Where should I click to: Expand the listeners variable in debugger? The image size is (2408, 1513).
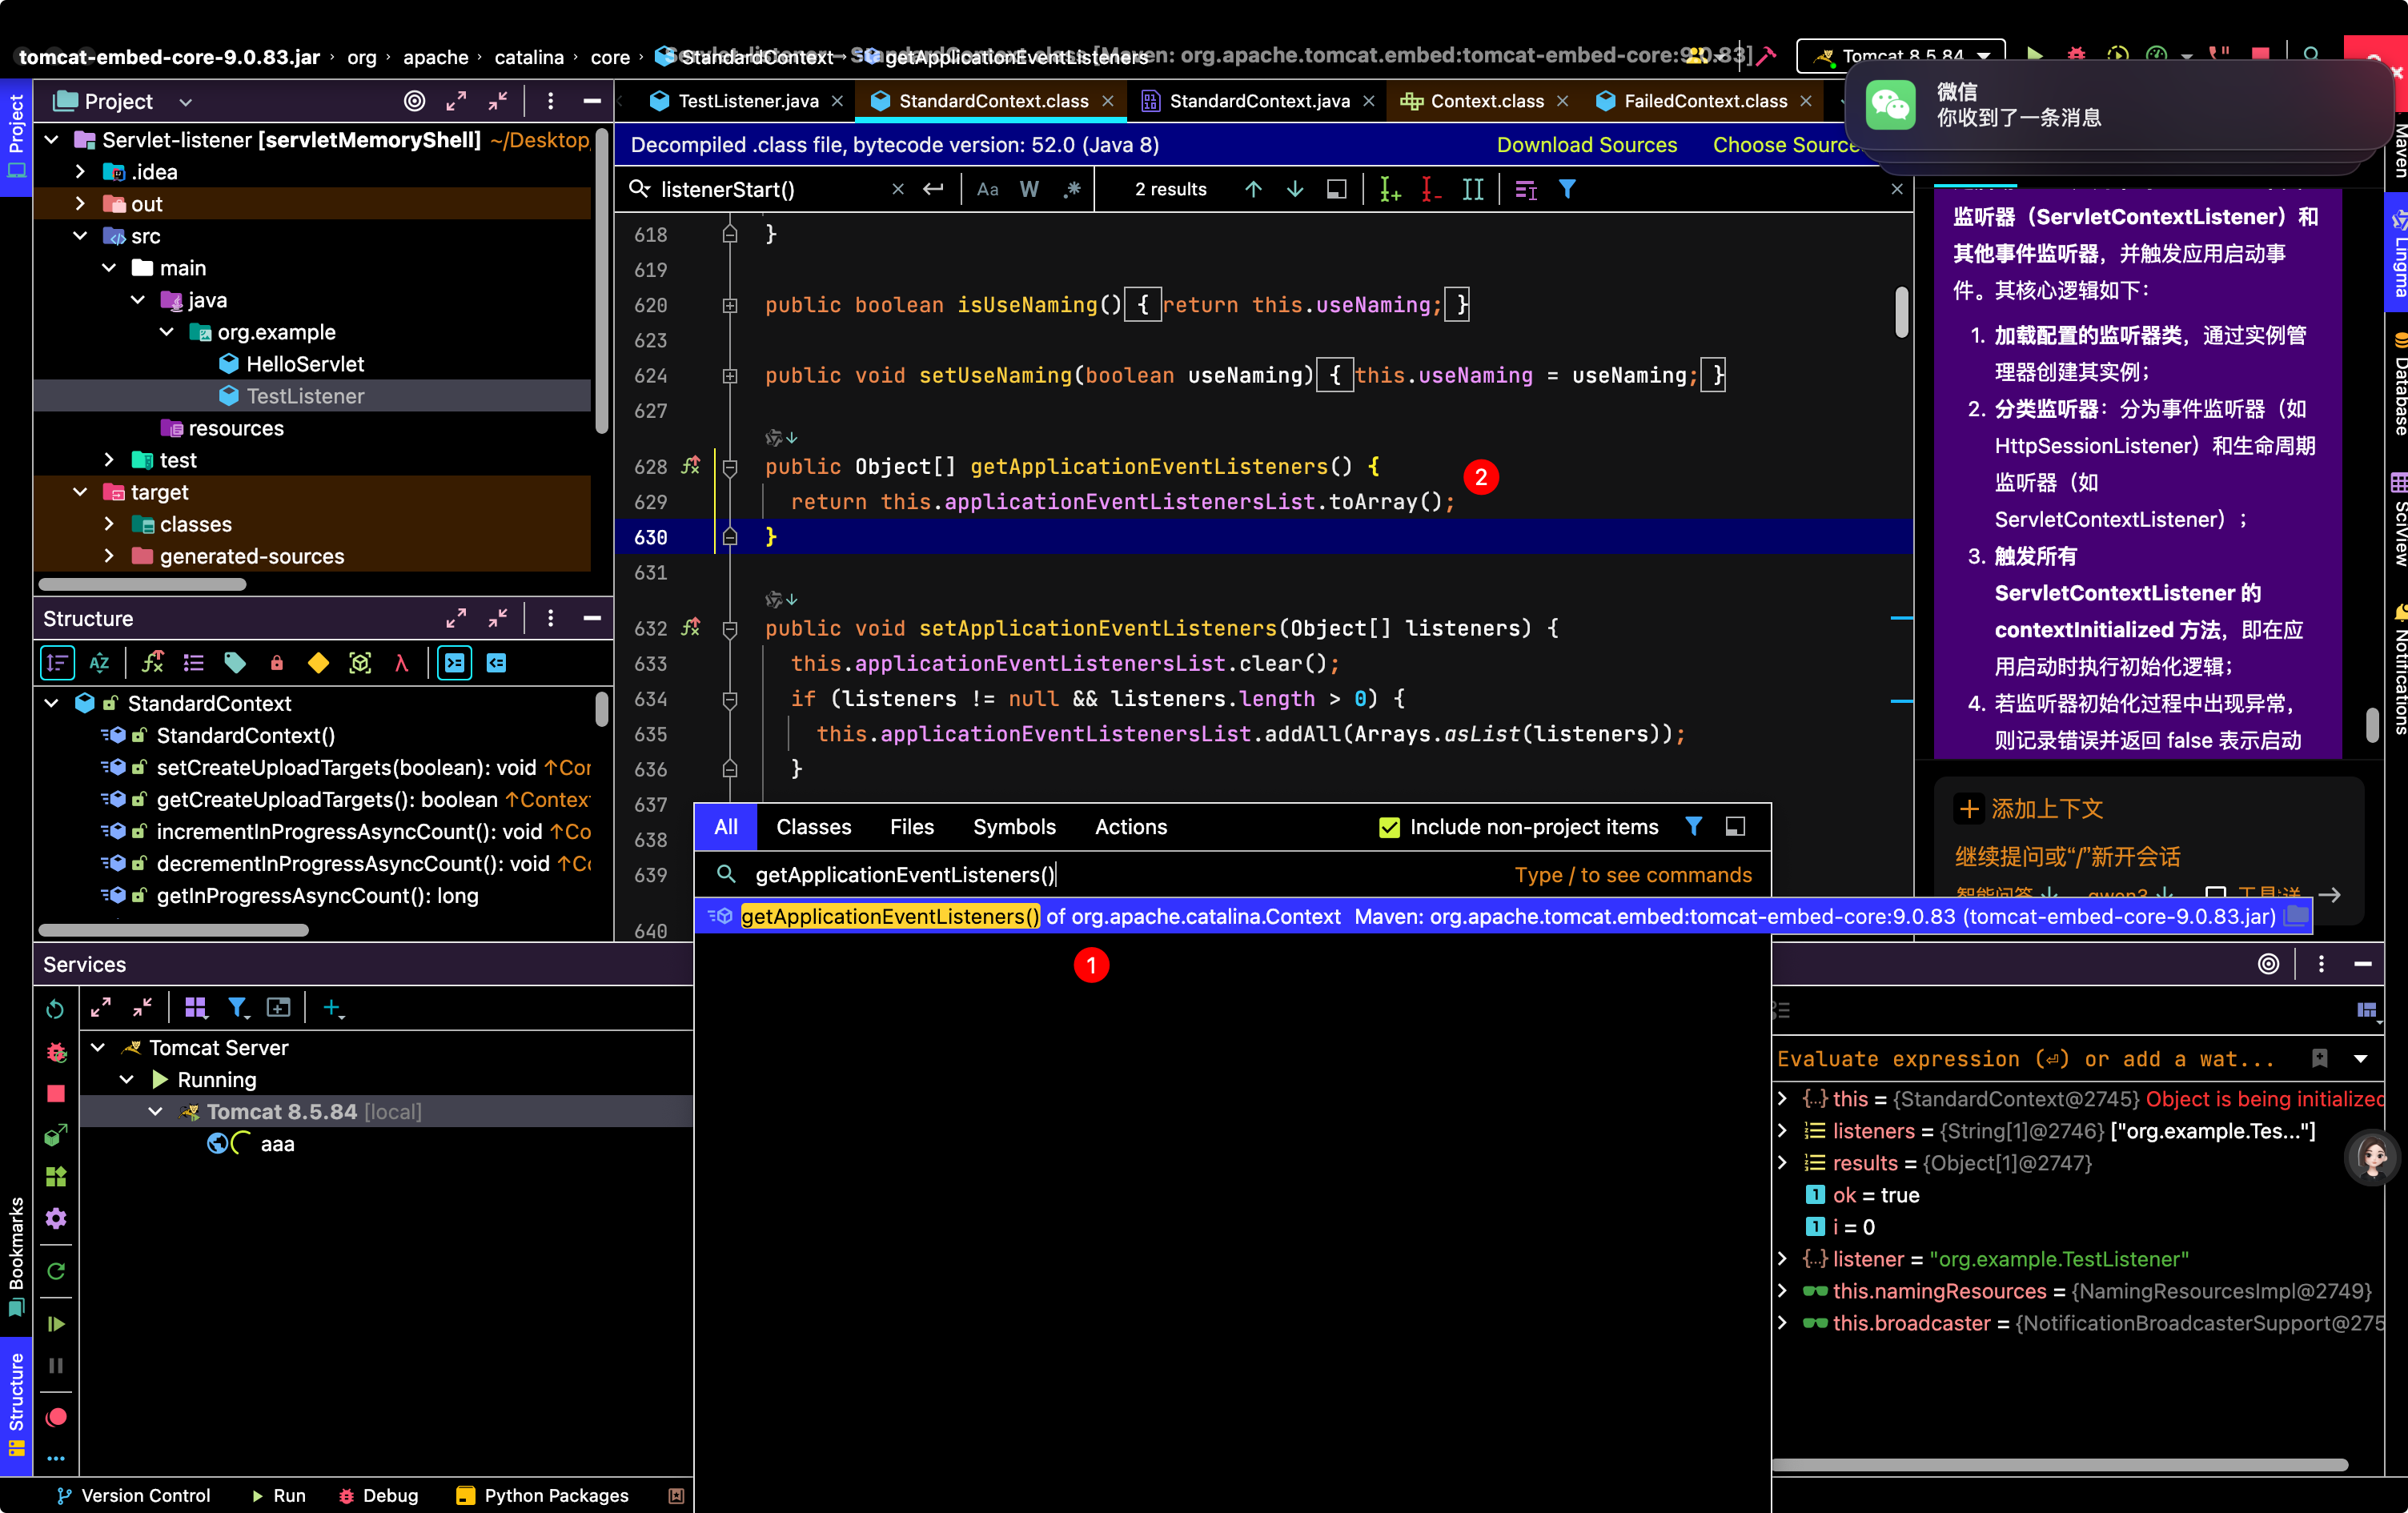coord(1782,1131)
